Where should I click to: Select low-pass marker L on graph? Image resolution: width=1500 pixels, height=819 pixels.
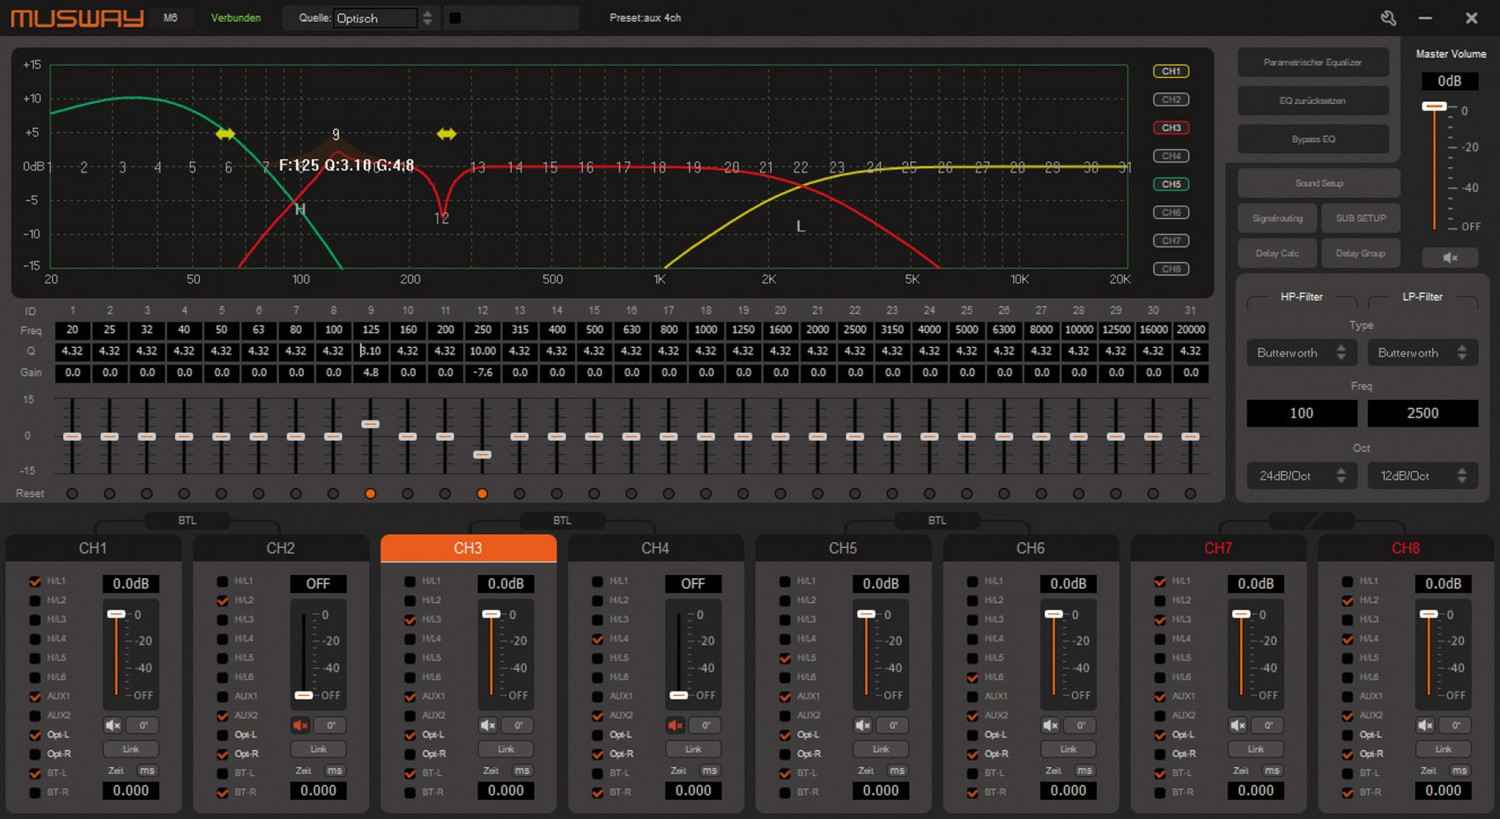coord(800,227)
